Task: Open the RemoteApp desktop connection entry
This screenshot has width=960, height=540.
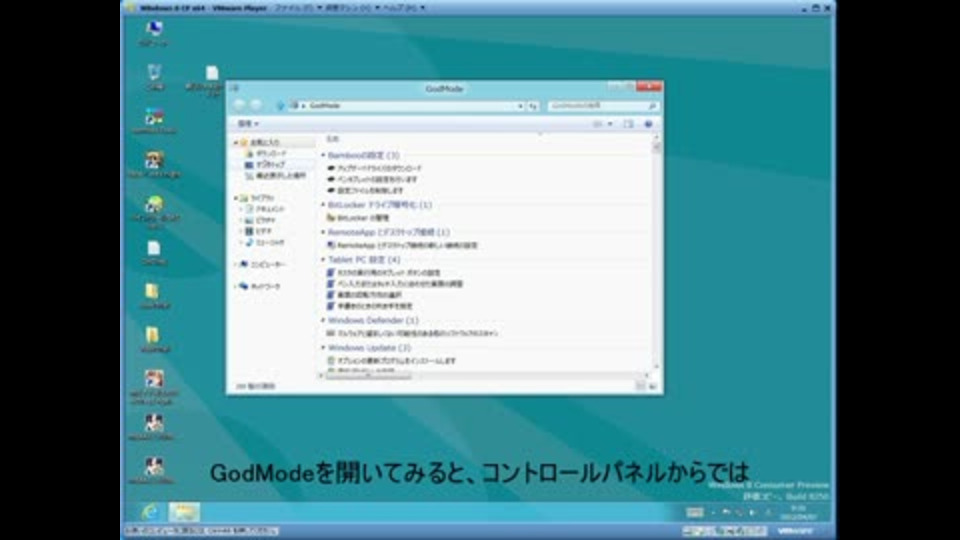Action: click(x=402, y=245)
